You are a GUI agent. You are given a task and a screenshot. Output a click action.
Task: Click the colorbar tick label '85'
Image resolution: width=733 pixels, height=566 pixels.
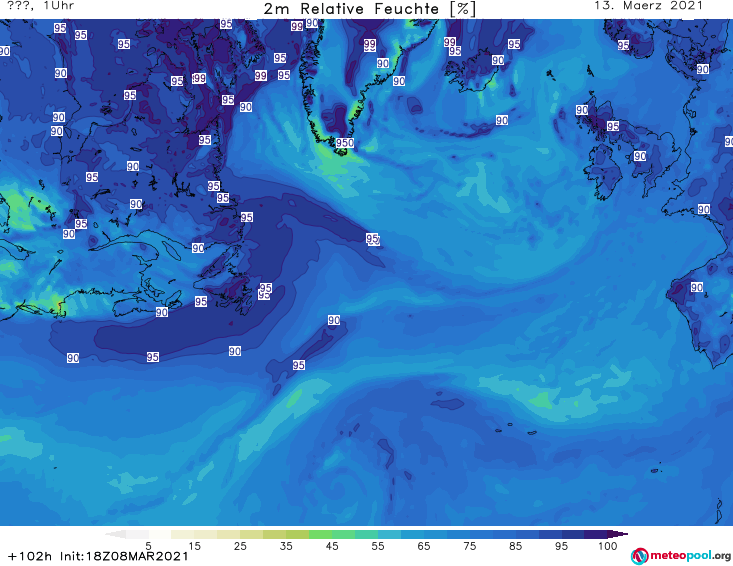[x=515, y=546]
